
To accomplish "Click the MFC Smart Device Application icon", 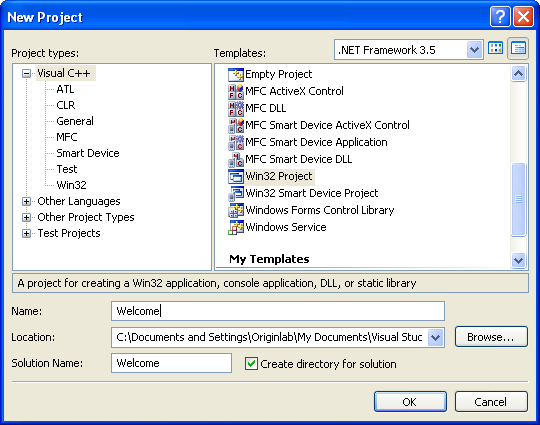I will (x=236, y=142).
